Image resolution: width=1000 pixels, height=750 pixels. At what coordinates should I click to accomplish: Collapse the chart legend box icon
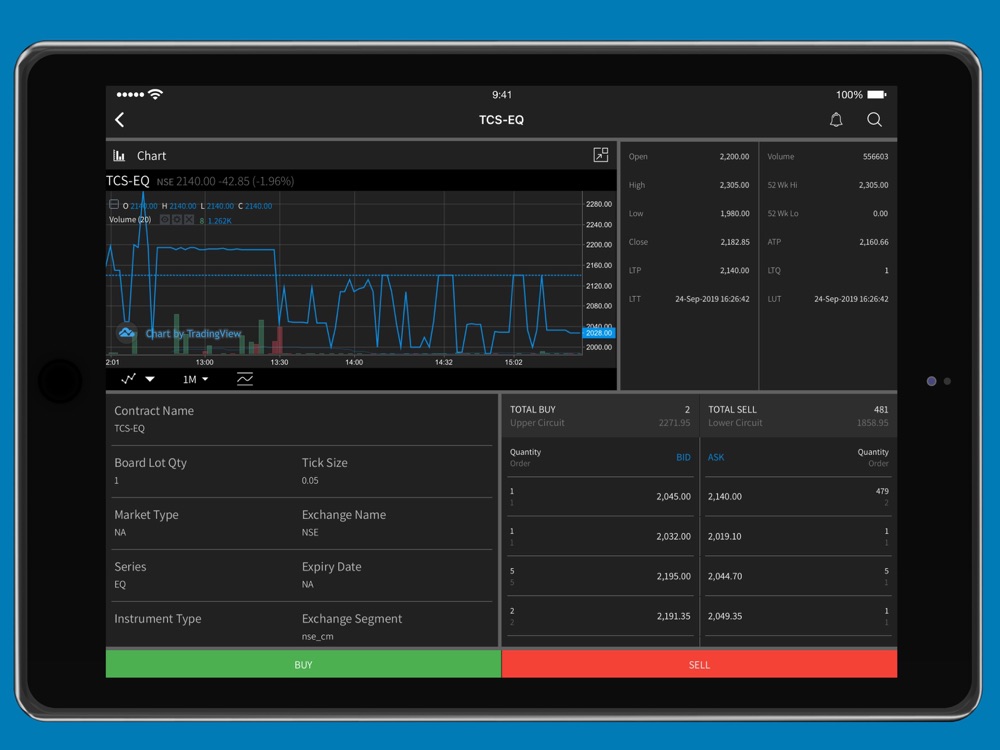tap(114, 205)
